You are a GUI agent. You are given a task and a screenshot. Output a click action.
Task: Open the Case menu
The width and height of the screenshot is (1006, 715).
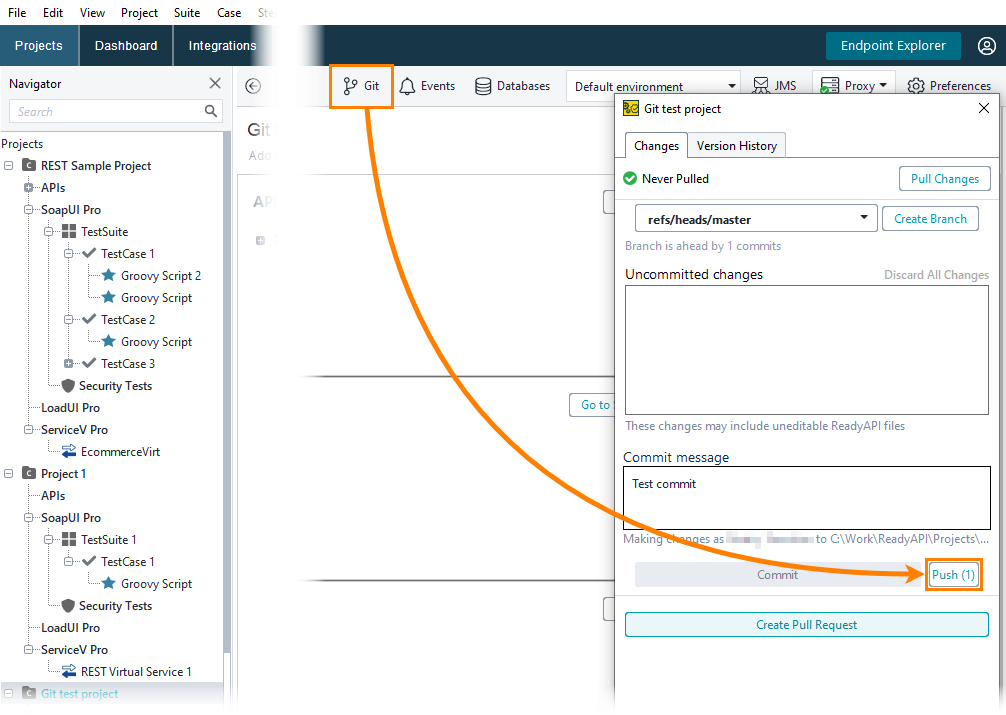(229, 13)
